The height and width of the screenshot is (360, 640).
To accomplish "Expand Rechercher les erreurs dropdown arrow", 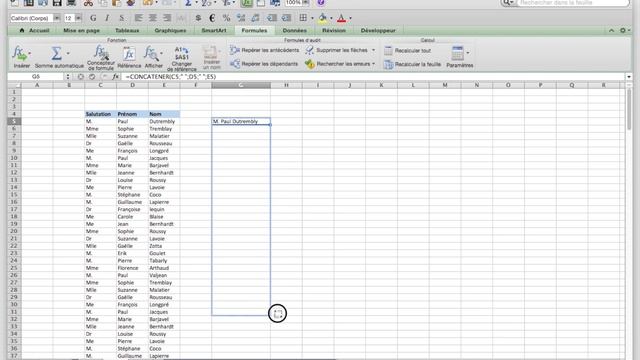I will pyautogui.click(x=373, y=64).
